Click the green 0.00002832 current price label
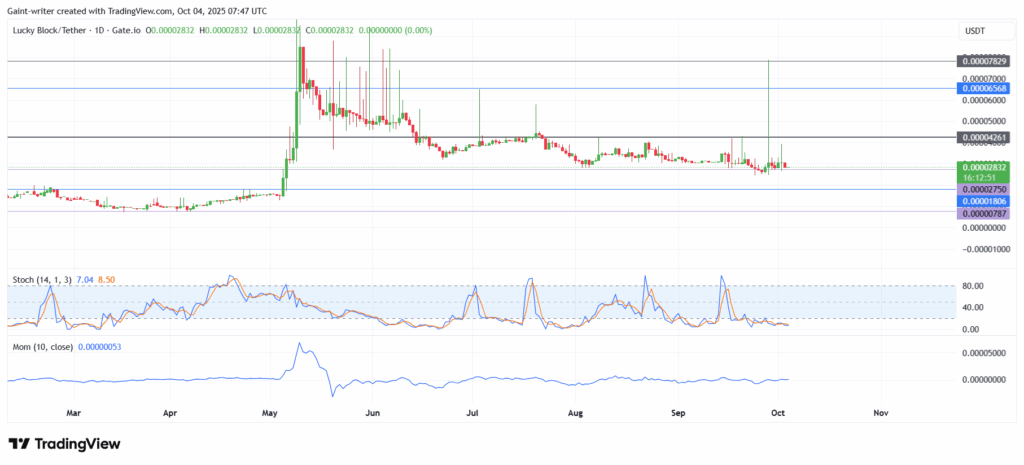1024x465 pixels. (x=983, y=167)
